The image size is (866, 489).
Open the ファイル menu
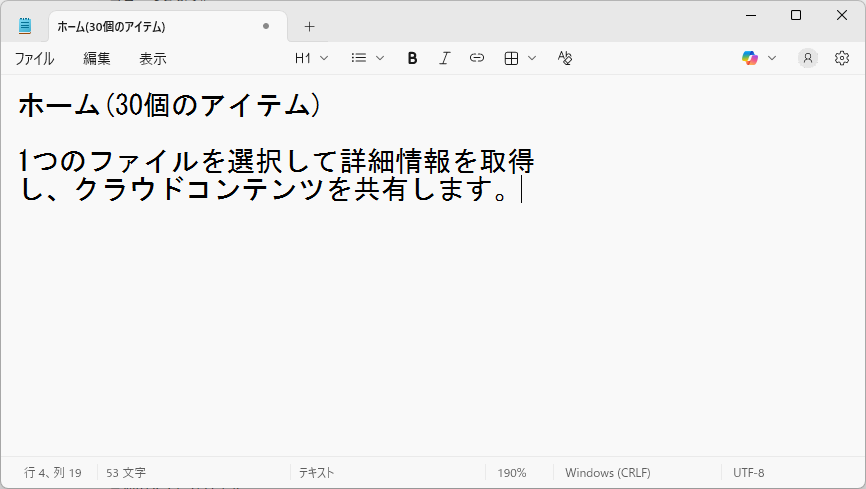[x=34, y=58]
